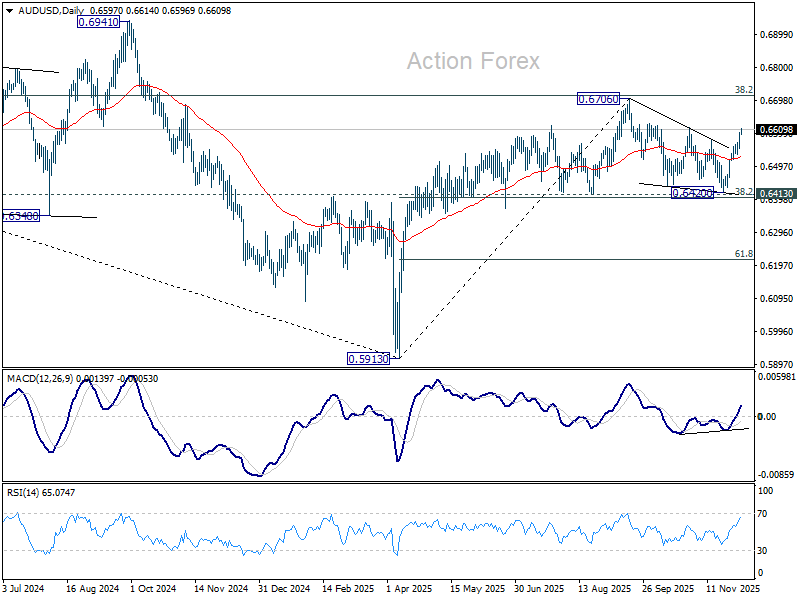Select the 0.64200 support price label
This screenshot has width=800, height=600.
point(692,193)
